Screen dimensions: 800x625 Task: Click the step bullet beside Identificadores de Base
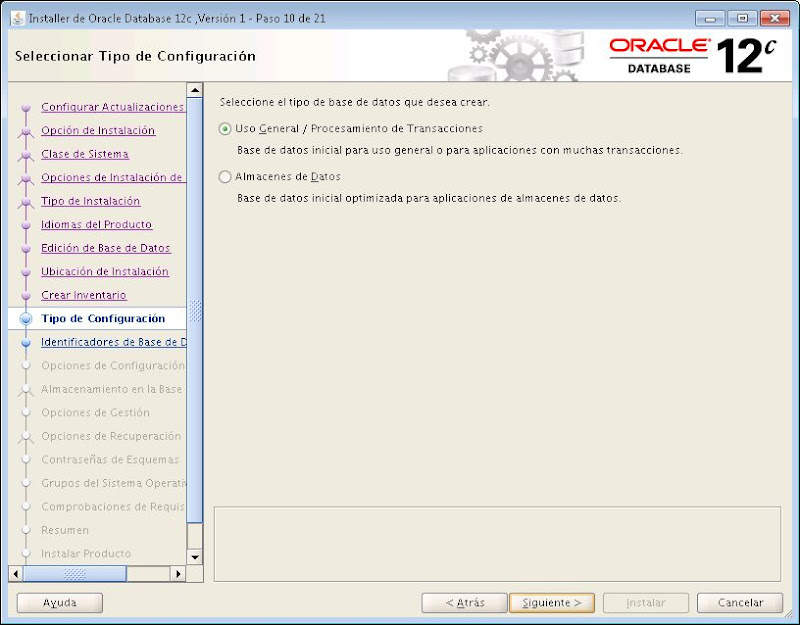26,343
